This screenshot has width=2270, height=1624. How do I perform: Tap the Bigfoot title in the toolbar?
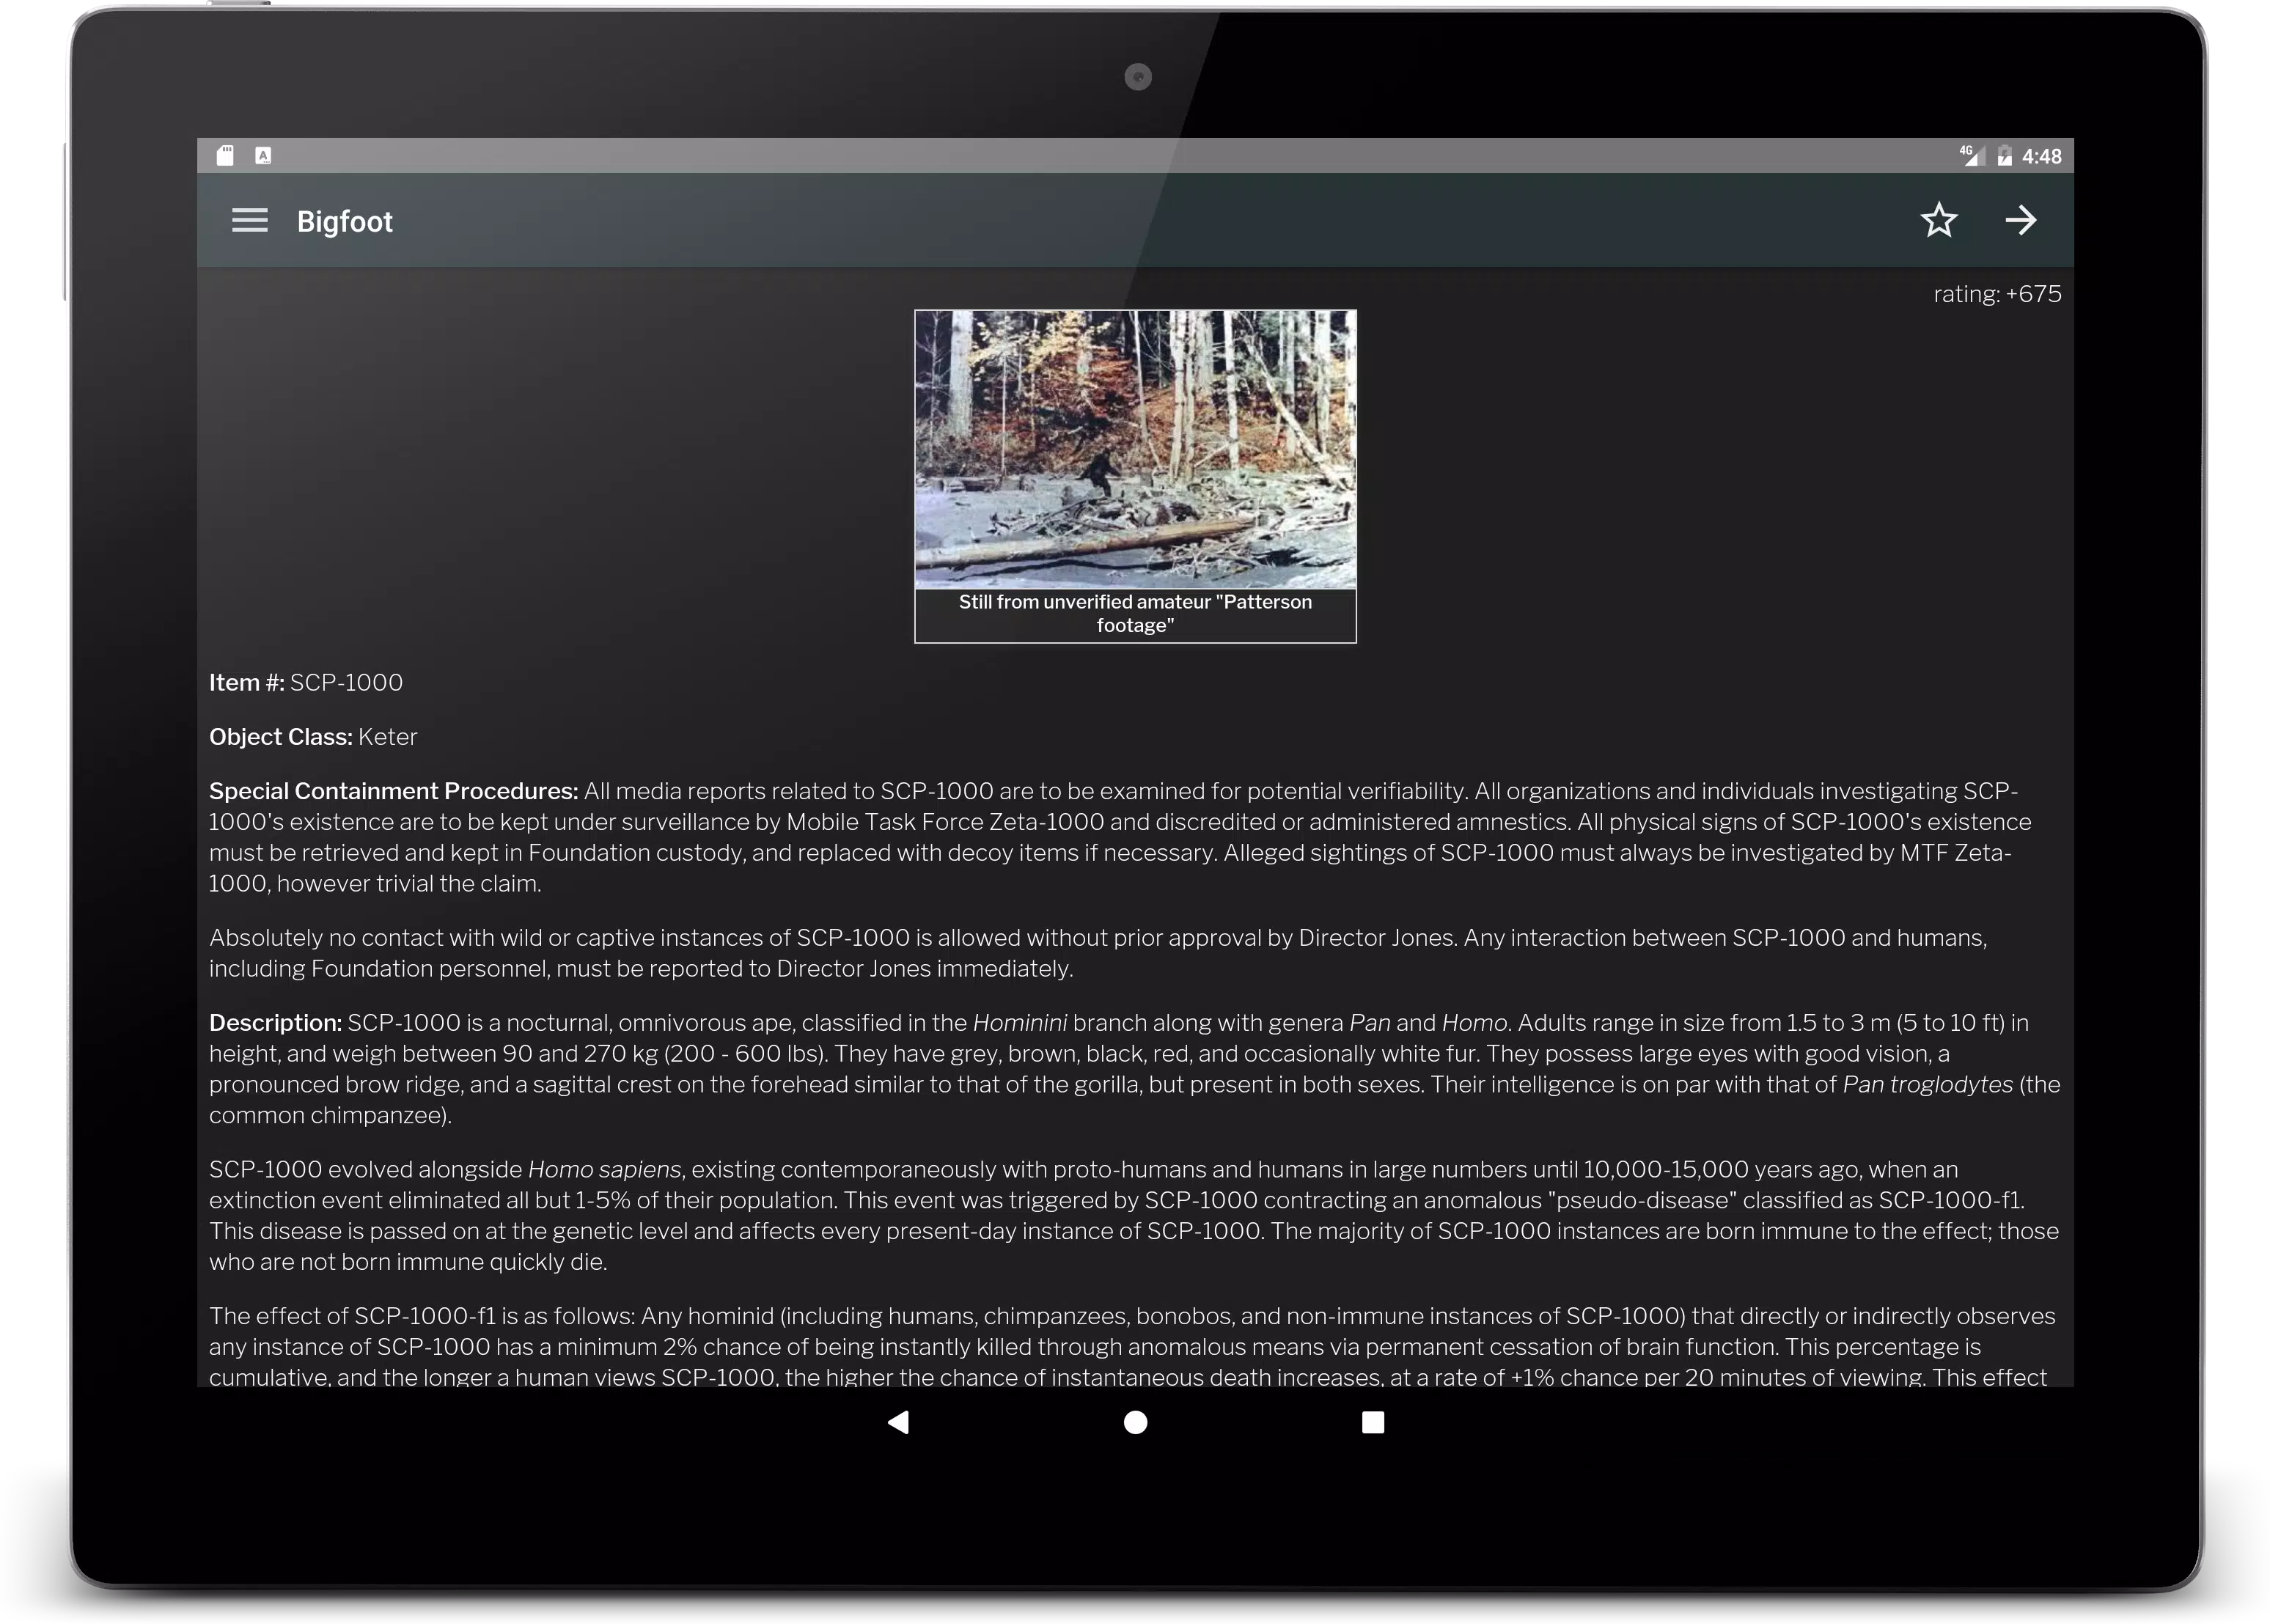pyautogui.click(x=344, y=221)
